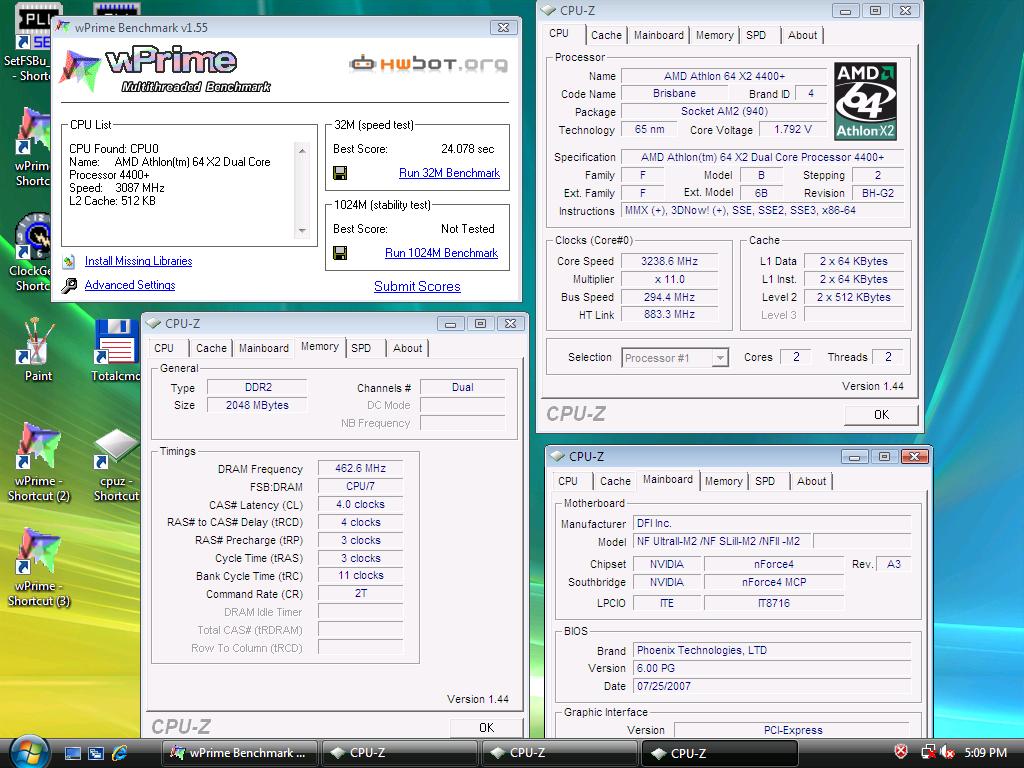
Task: Open the Paint desktop shortcut
Action: point(37,349)
